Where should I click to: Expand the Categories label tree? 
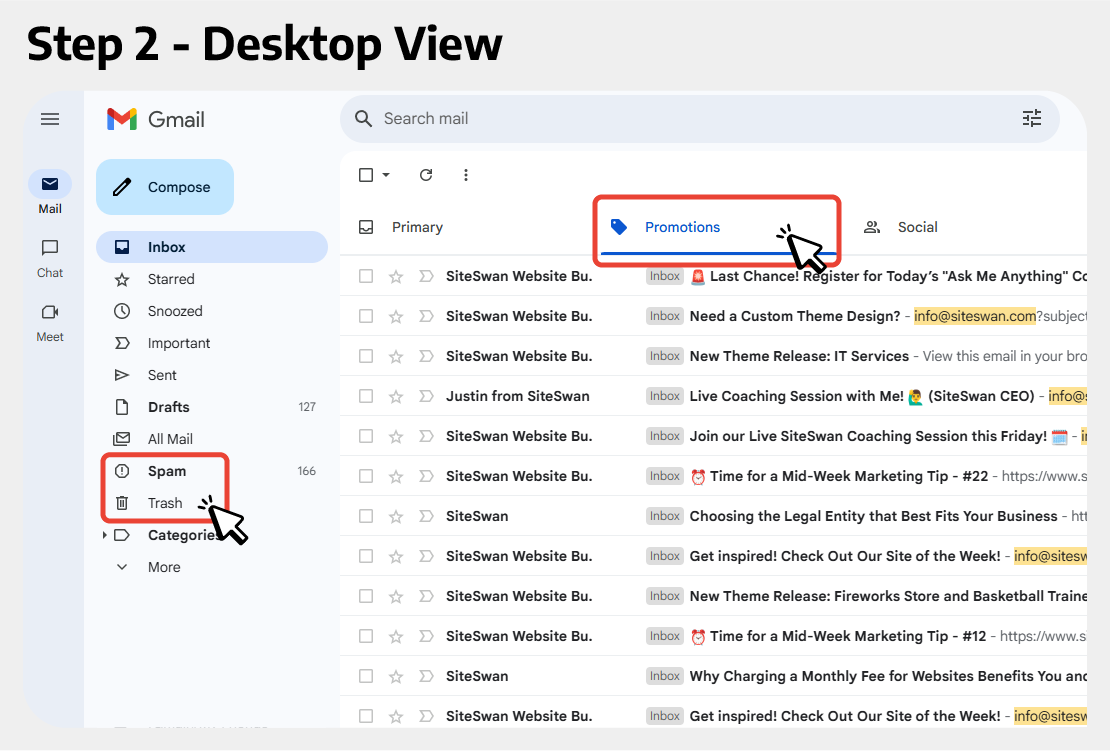click(x=104, y=535)
